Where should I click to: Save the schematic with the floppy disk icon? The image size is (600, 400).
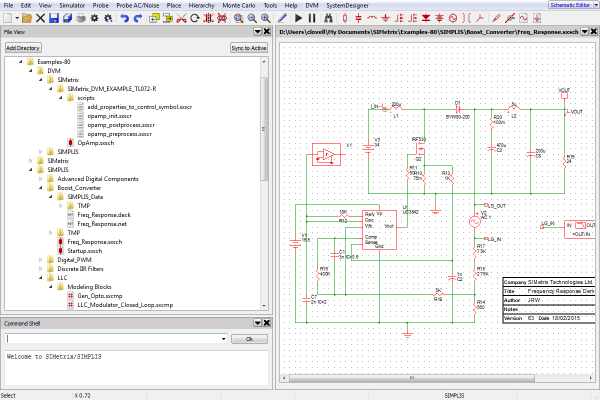pyautogui.click(x=54, y=18)
